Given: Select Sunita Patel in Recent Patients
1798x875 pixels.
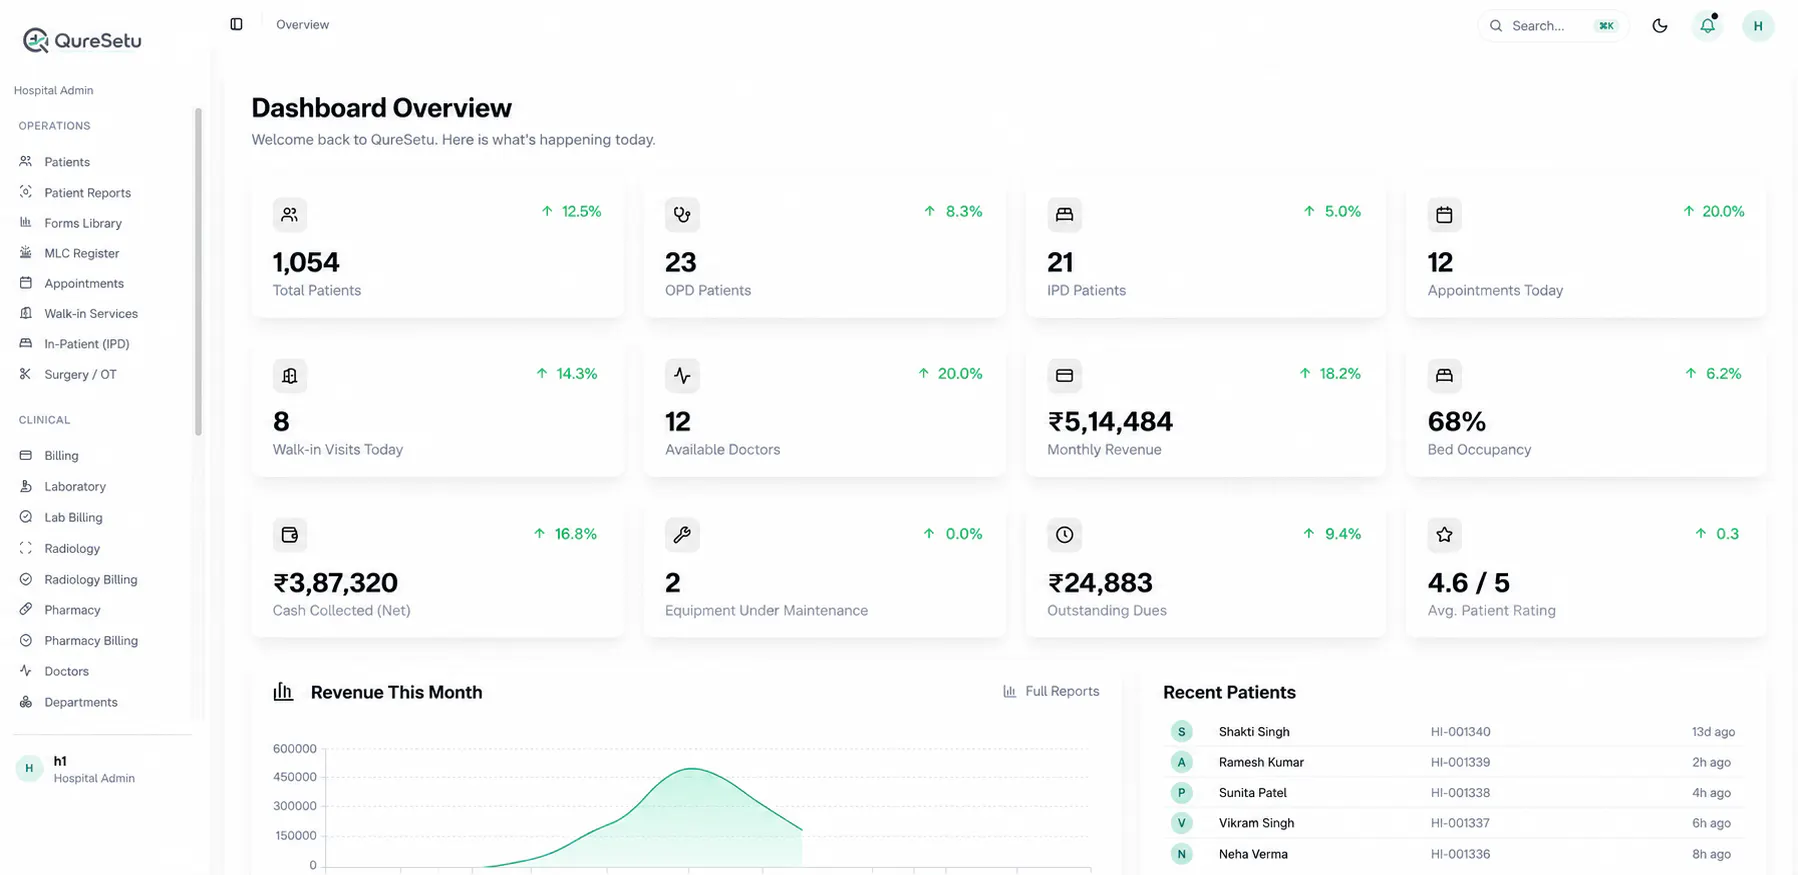Looking at the screenshot, I should click(x=1452, y=793).
